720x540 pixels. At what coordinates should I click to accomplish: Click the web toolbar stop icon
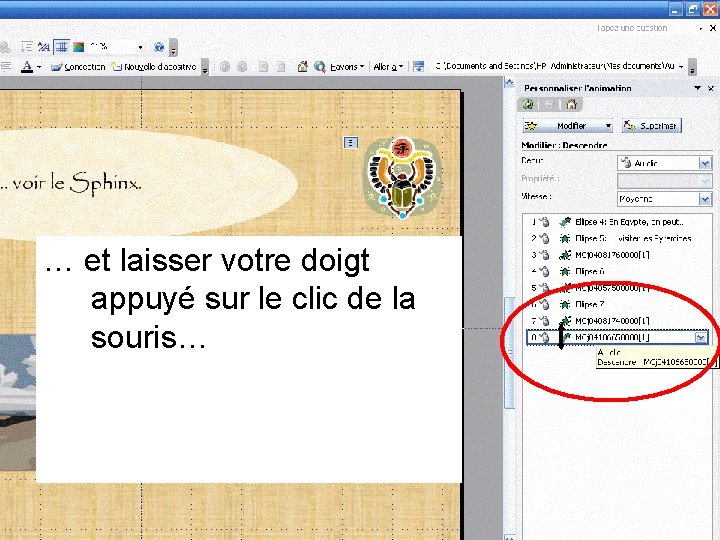point(263,67)
